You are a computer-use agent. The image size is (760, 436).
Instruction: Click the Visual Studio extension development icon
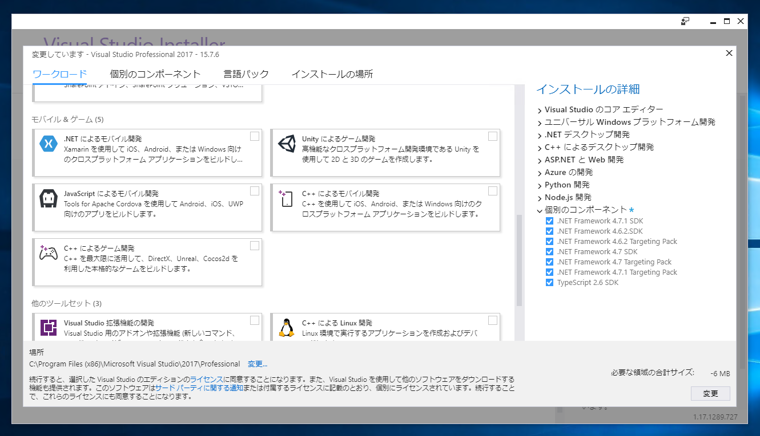(48, 328)
